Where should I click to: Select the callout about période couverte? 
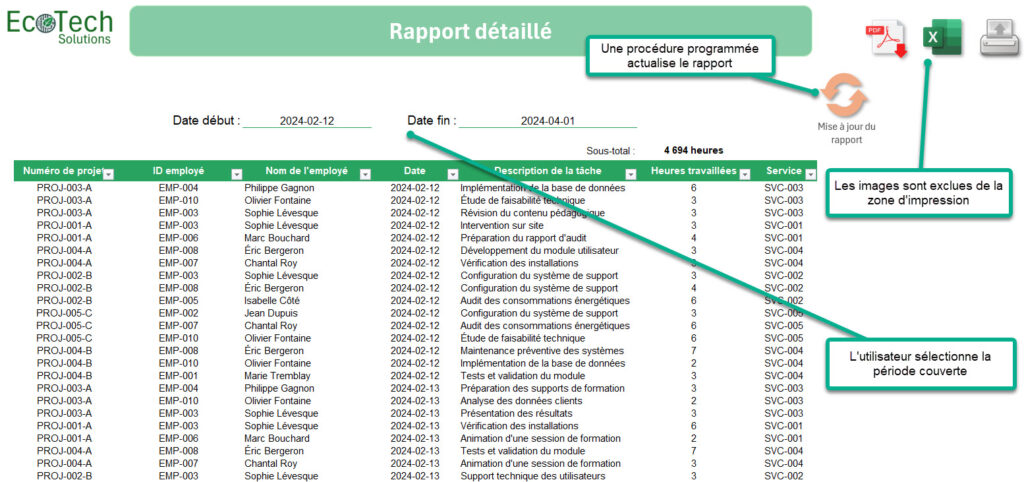(x=919, y=364)
